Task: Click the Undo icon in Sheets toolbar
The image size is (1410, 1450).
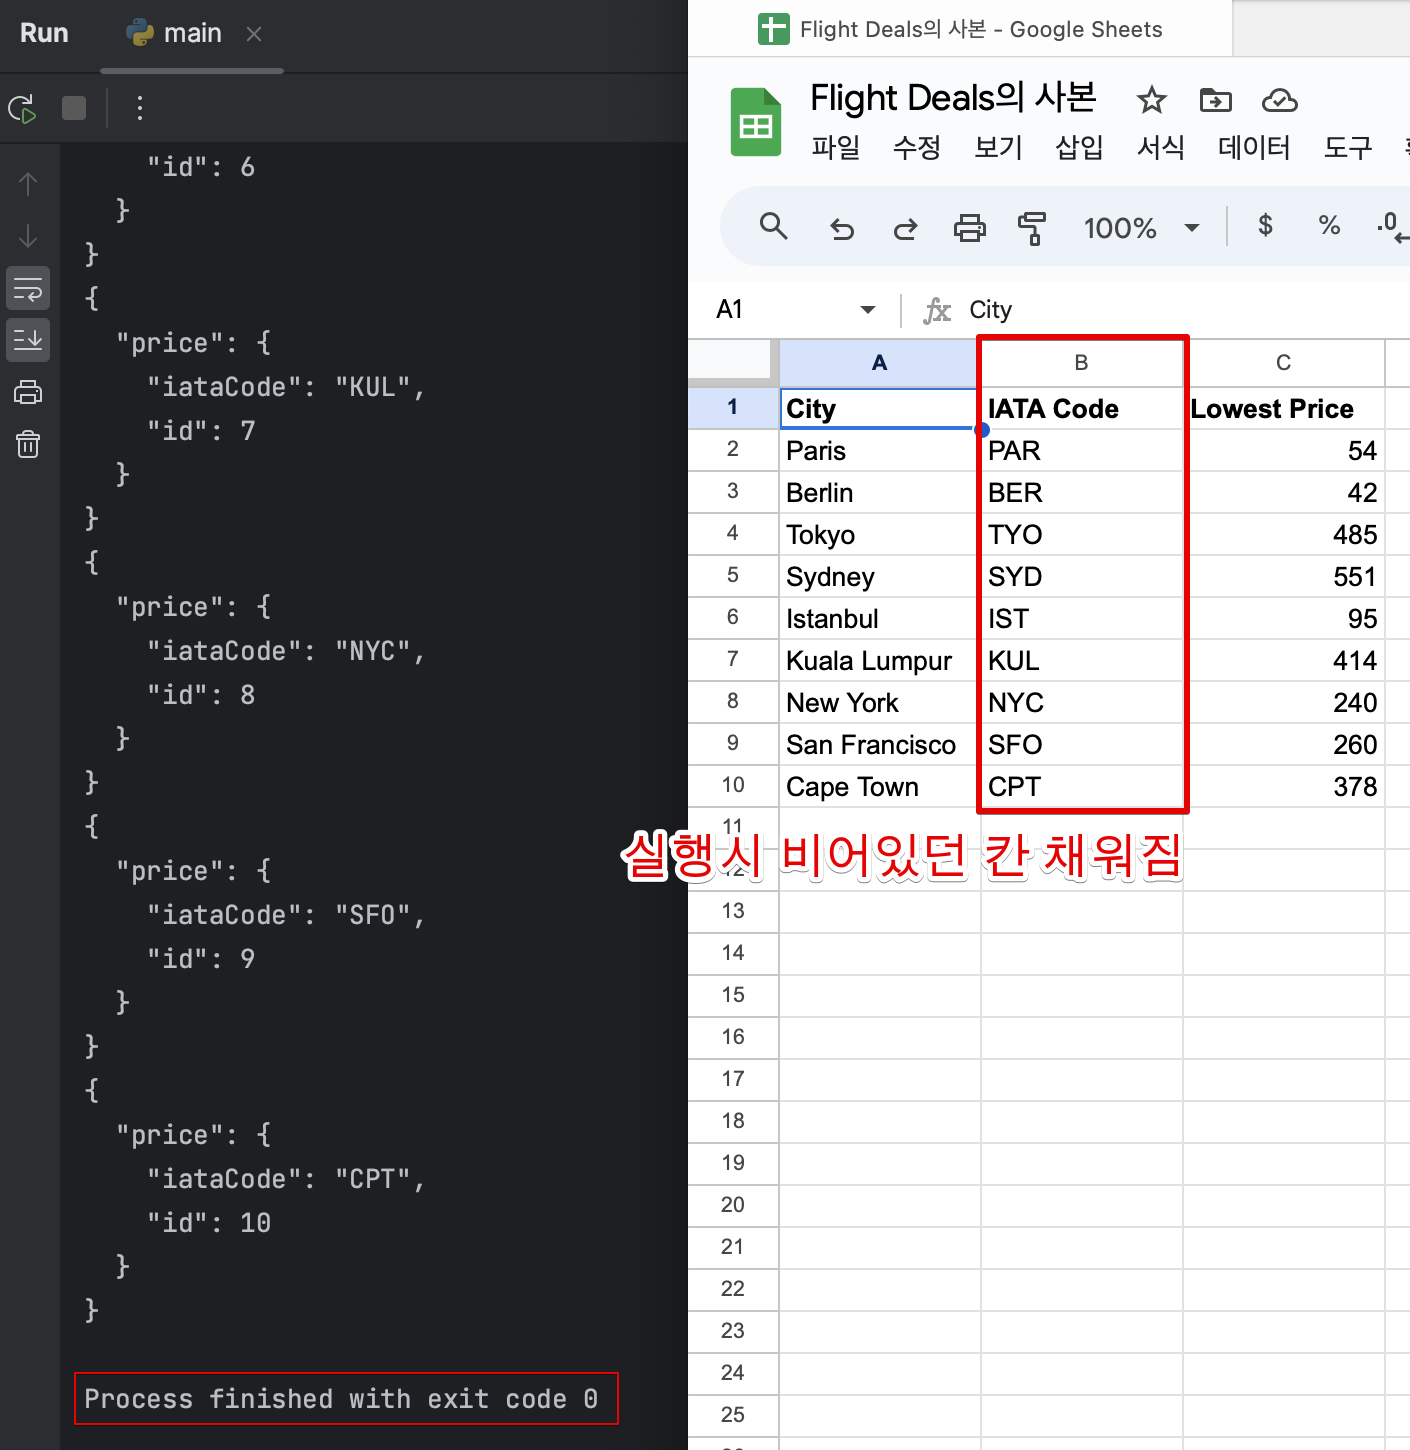Action: 842,229
